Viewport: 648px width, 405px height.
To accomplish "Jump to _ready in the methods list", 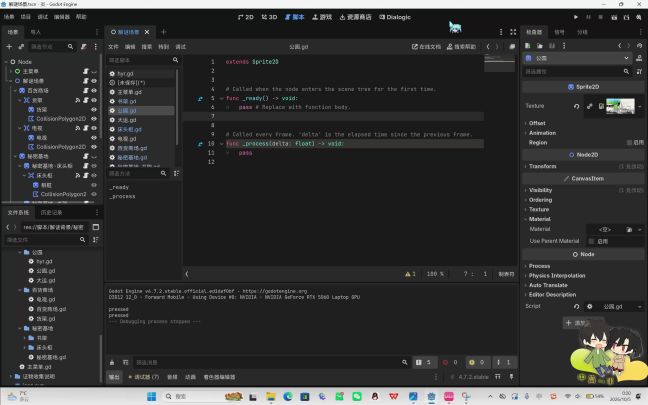I will pyautogui.click(x=119, y=187).
